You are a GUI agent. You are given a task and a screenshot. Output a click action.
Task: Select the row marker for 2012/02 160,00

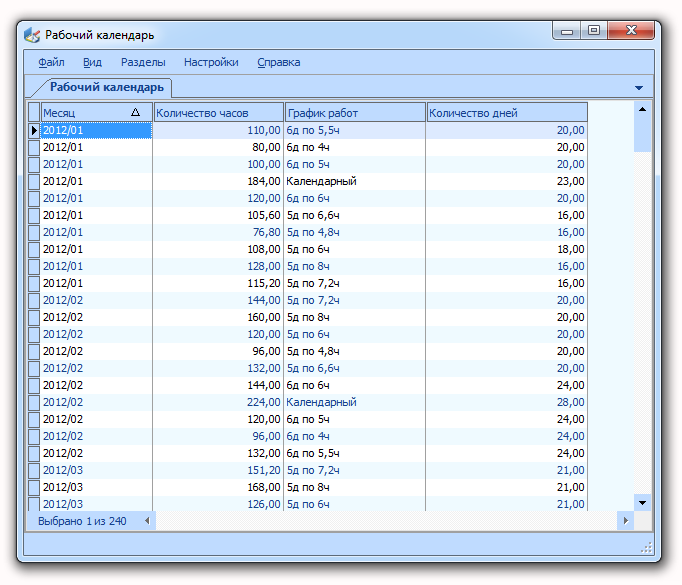point(34,317)
